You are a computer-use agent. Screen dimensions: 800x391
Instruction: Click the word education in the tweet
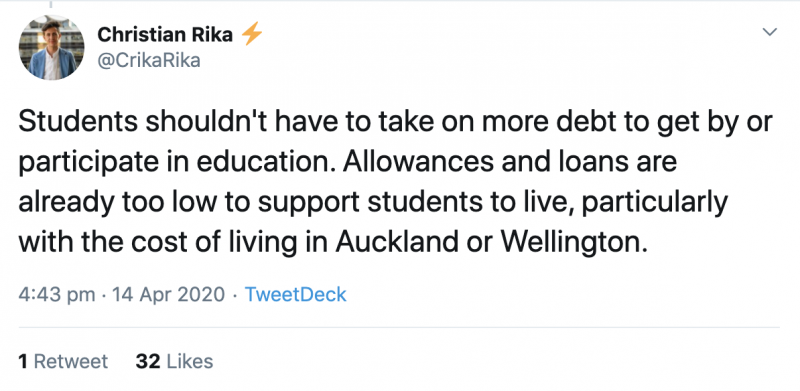pyautogui.click(x=276, y=163)
